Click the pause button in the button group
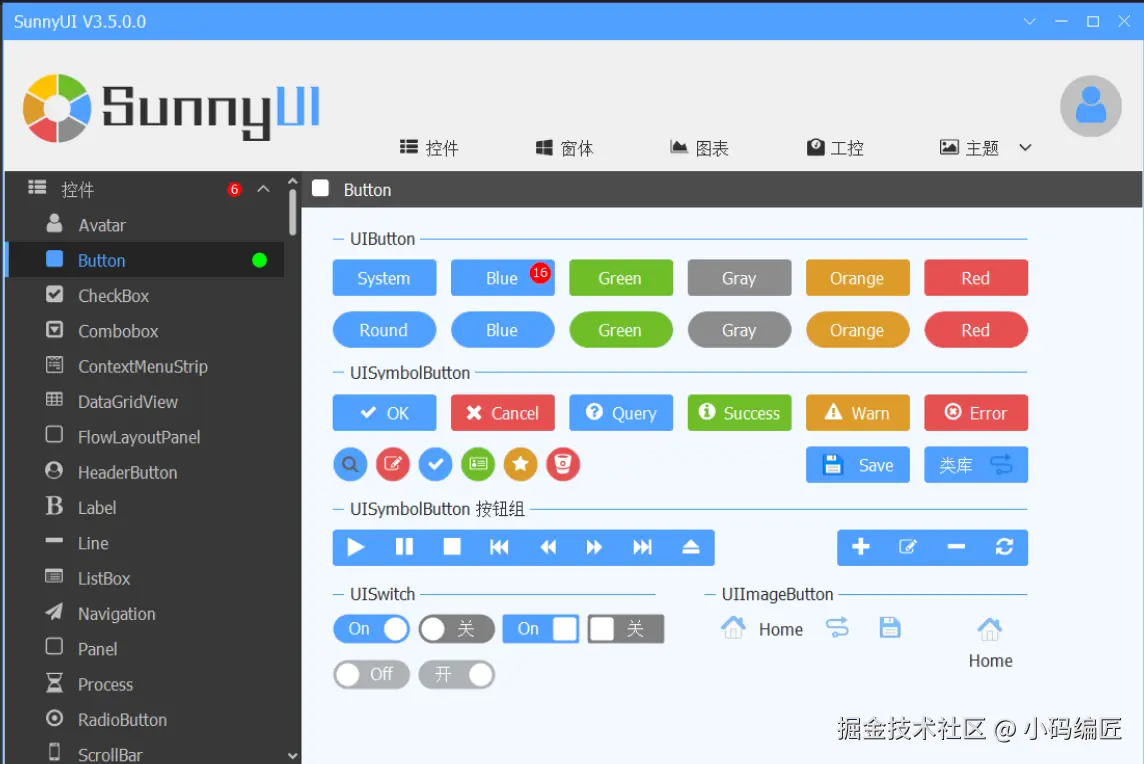The width and height of the screenshot is (1144, 764). pyautogui.click(x=404, y=547)
